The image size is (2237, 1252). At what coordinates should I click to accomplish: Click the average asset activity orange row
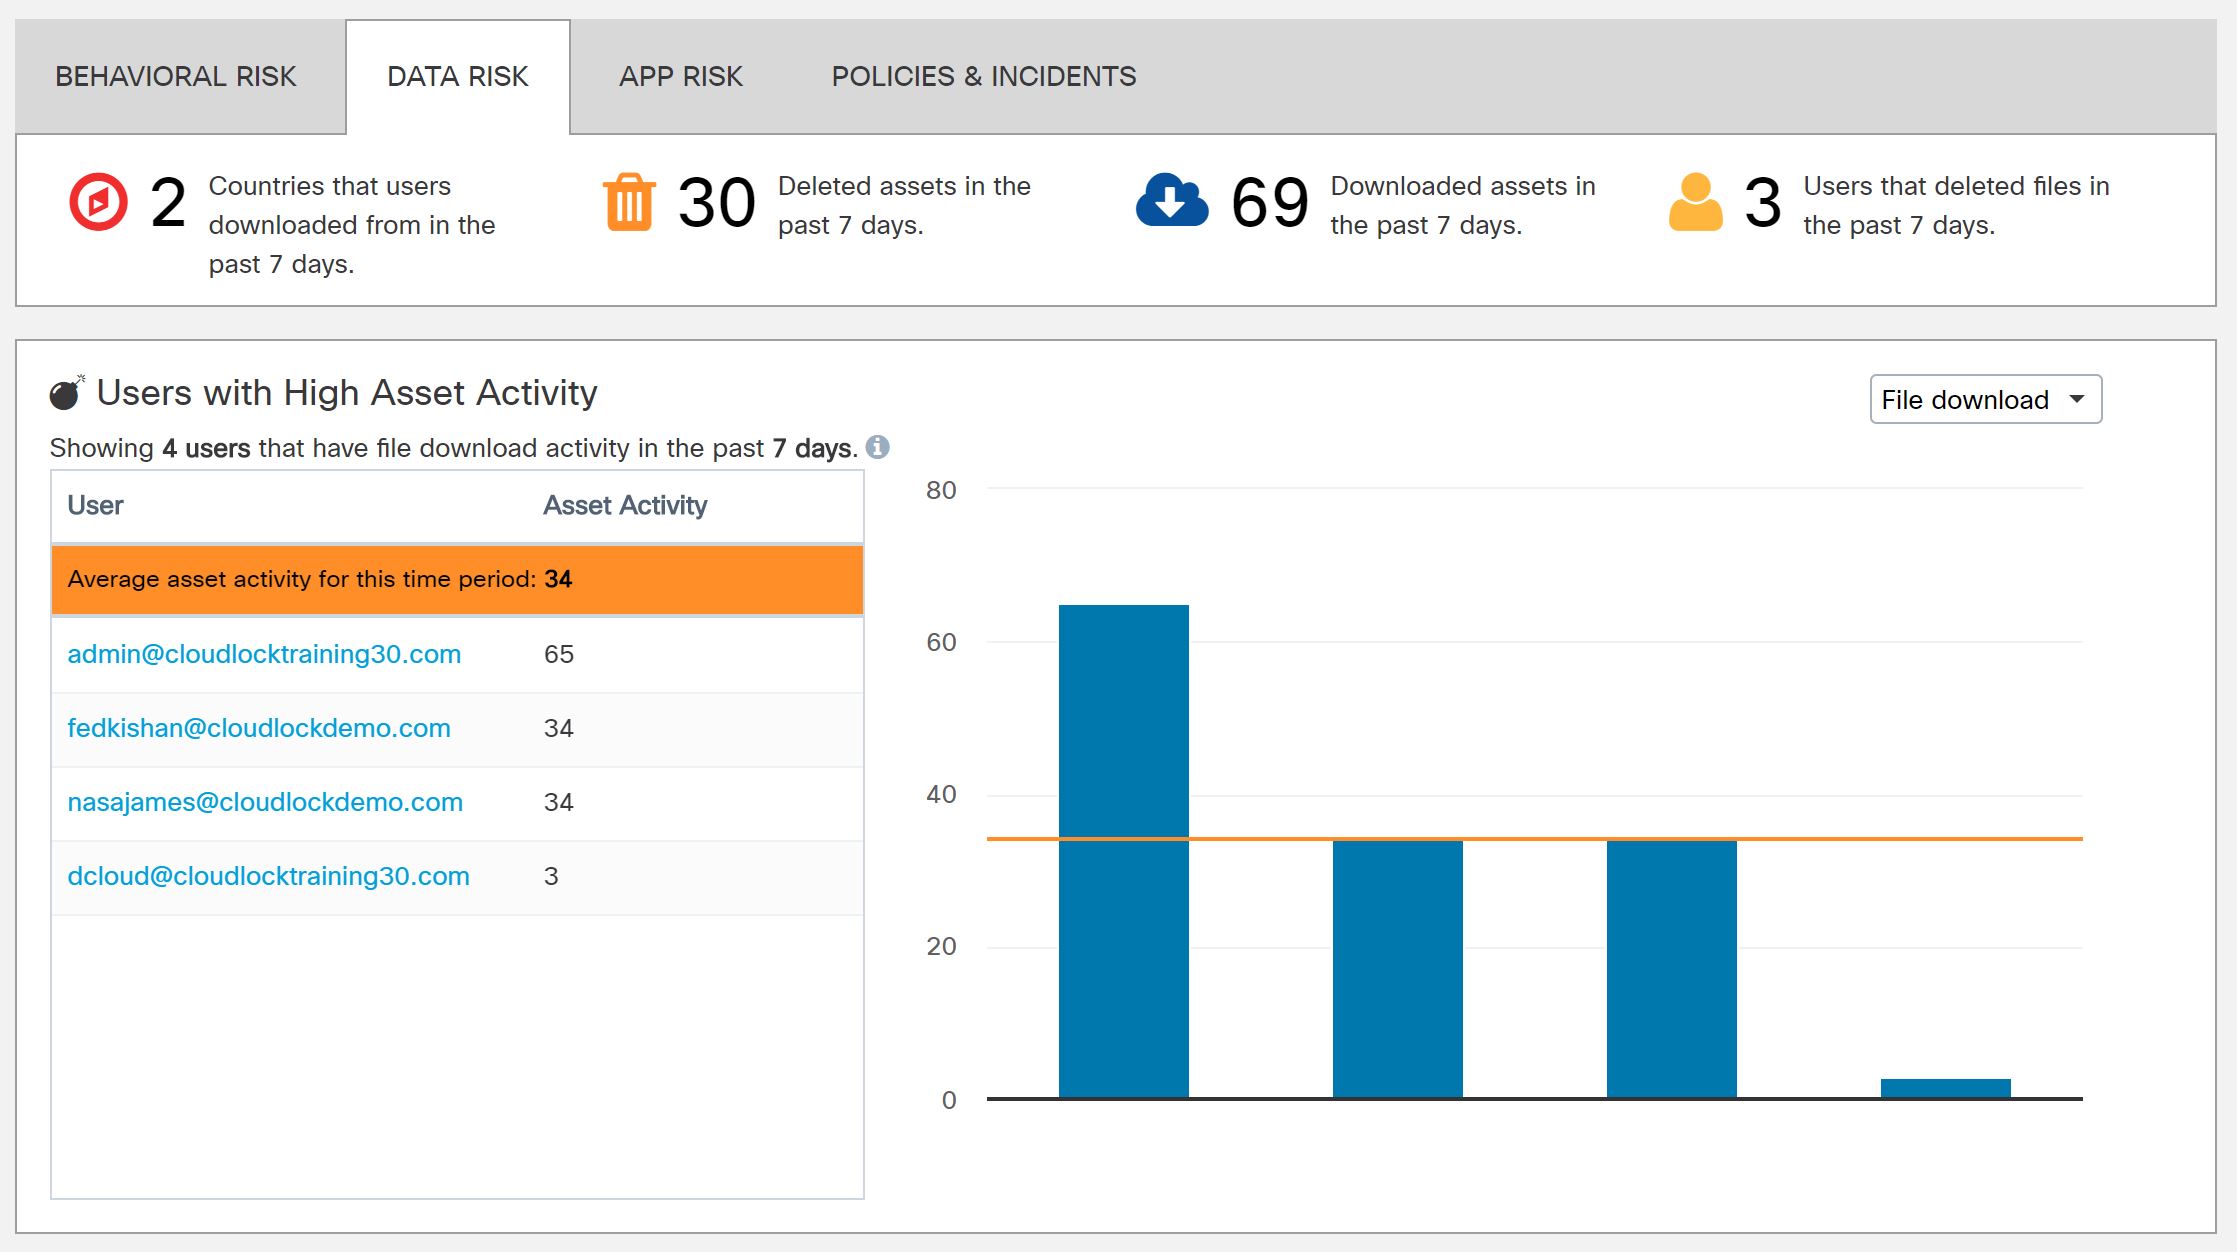(x=455, y=579)
